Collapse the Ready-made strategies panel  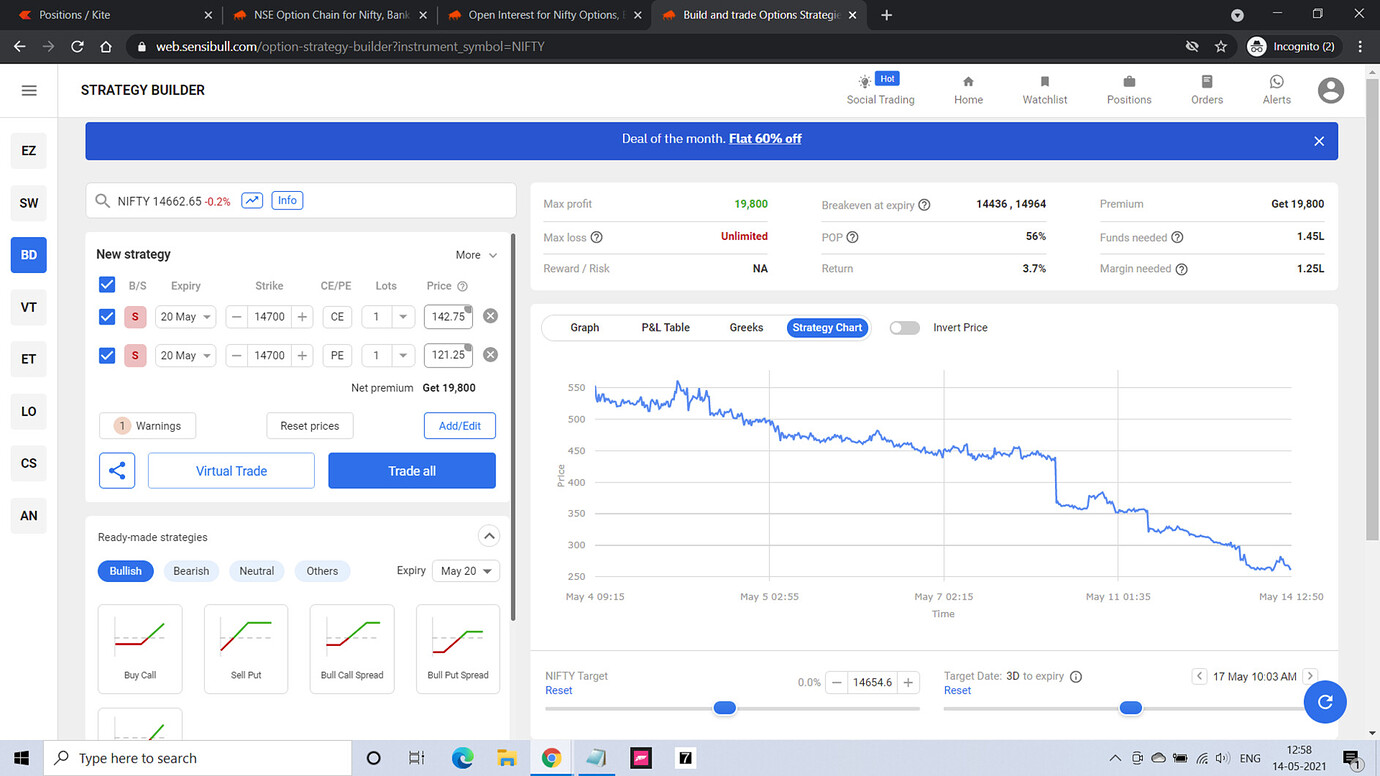tap(489, 536)
